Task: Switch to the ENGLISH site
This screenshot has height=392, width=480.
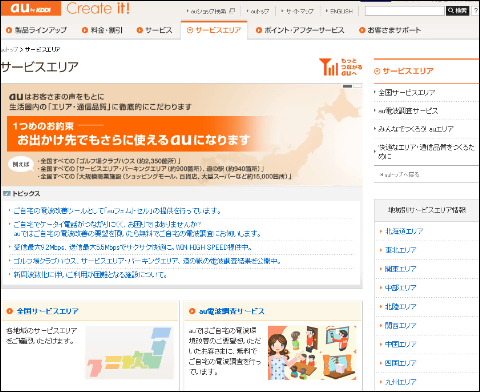Action: tap(340, 11)
